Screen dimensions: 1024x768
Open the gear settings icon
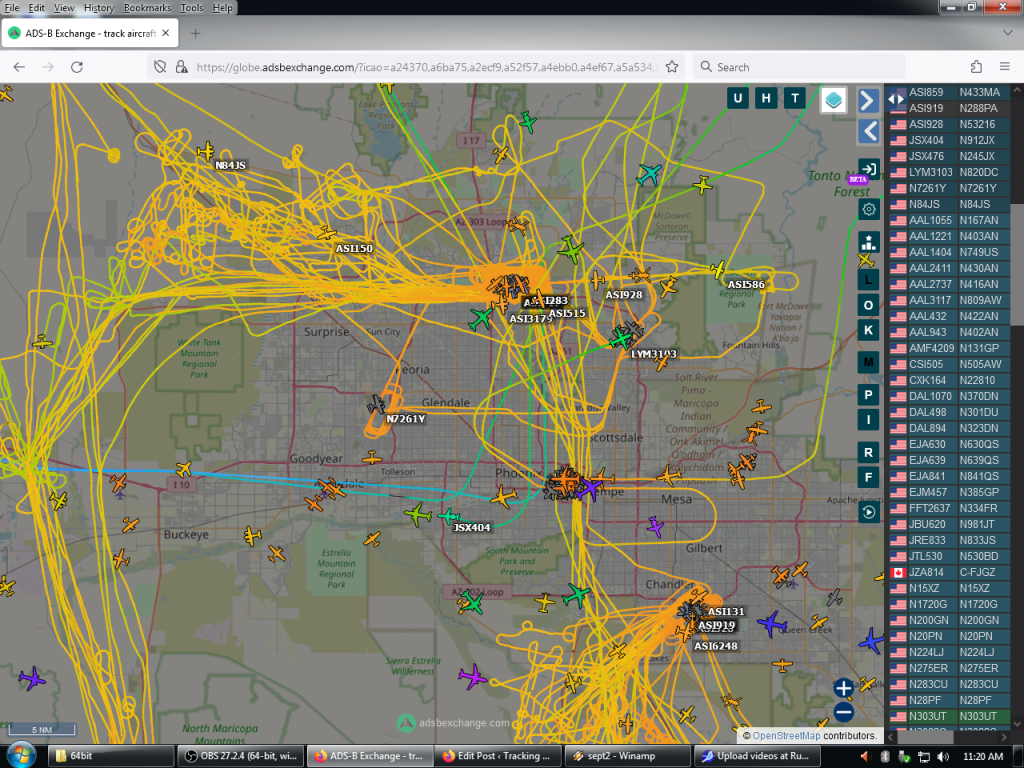click(869, 210)
